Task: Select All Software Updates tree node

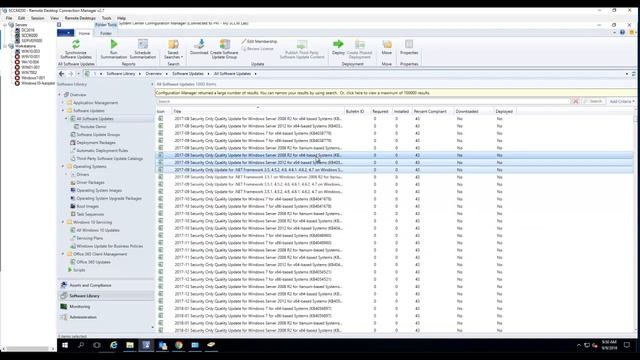Action: pos(95,119)
